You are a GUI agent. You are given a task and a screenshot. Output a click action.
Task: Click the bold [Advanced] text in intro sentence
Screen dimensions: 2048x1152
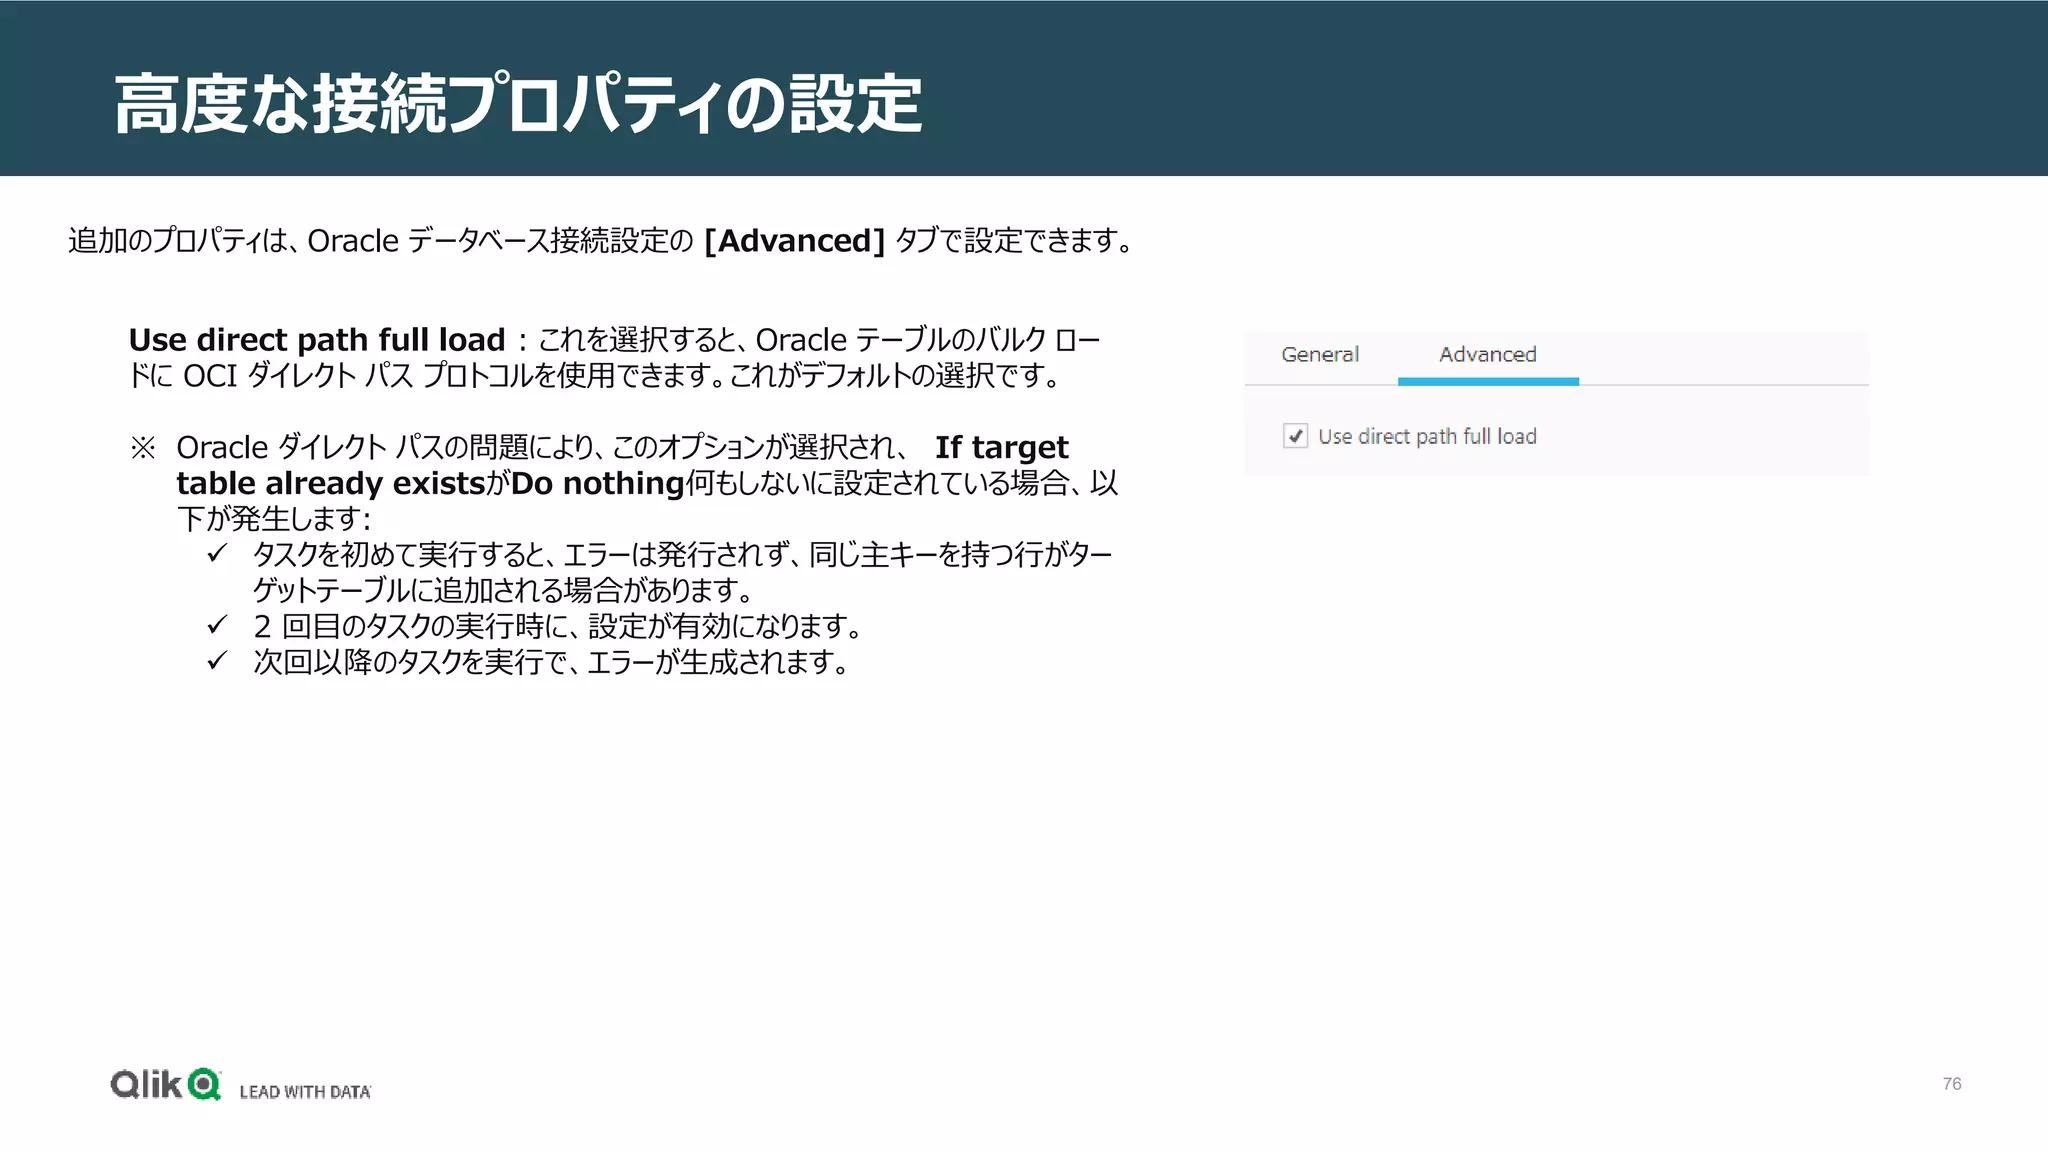(x=795, y=241)
